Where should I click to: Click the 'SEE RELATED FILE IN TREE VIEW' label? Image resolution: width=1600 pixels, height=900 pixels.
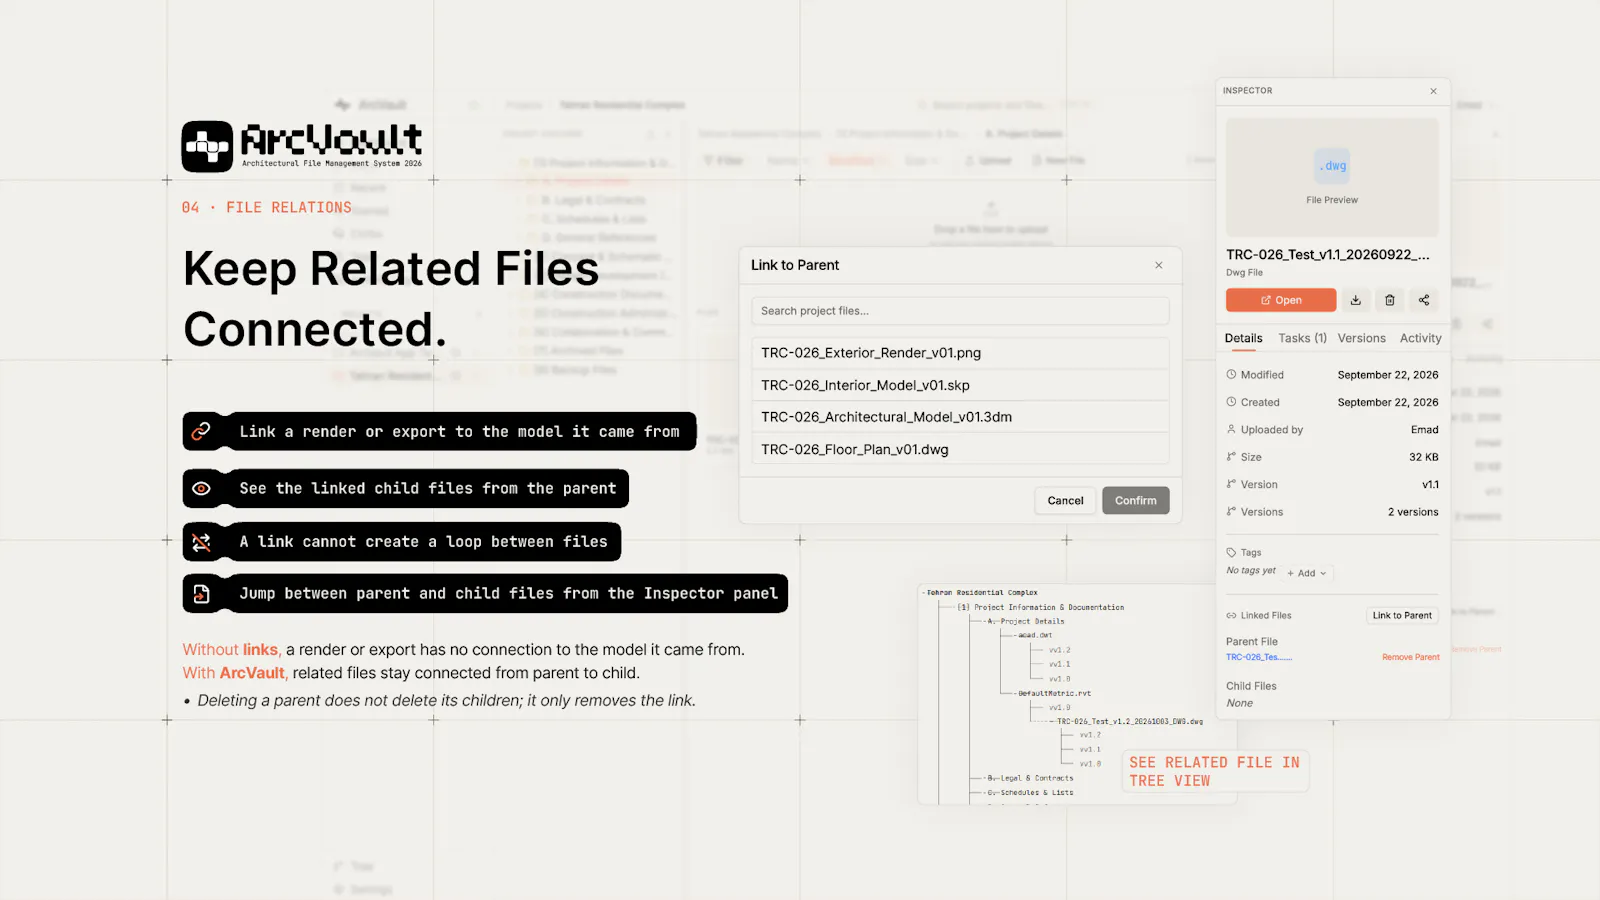pyautogui.click(x=1214, y=771)
